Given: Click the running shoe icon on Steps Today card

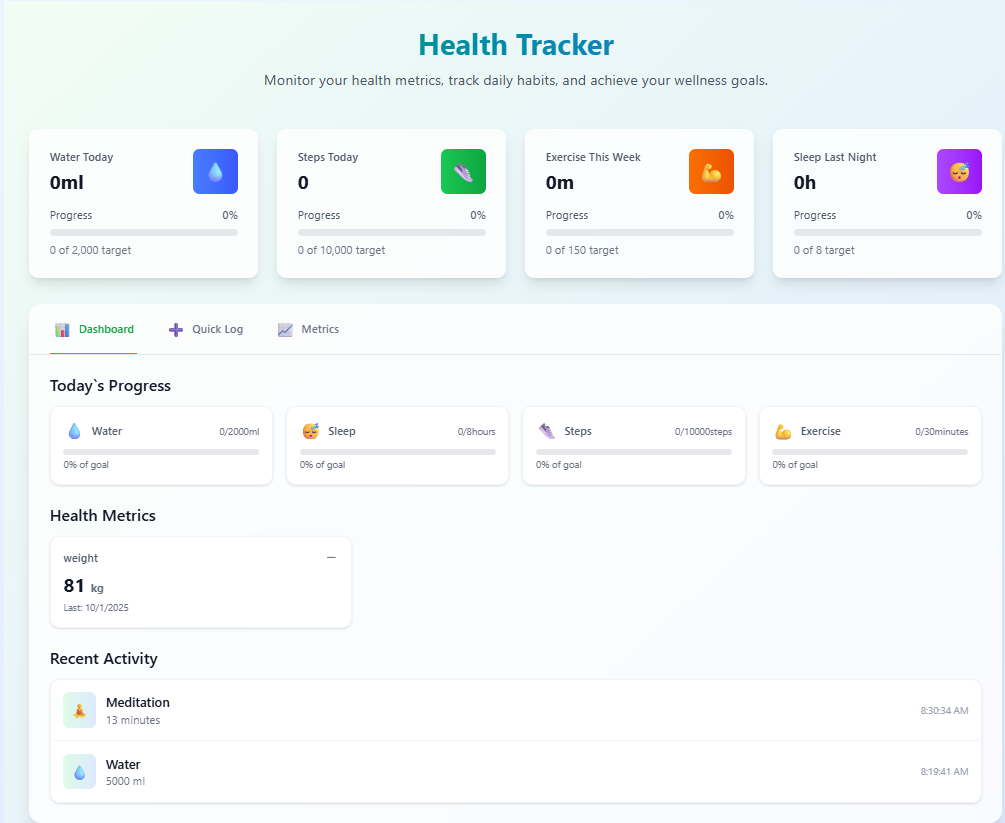Looking at the screenshot, I should pyautogui.click(x=463, y=171).
